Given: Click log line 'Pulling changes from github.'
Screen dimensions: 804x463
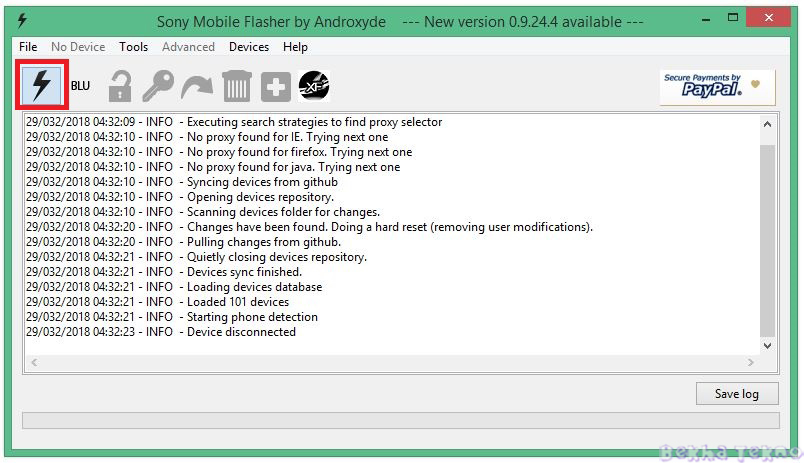Looking at the screenshot, I should (183, 241).
